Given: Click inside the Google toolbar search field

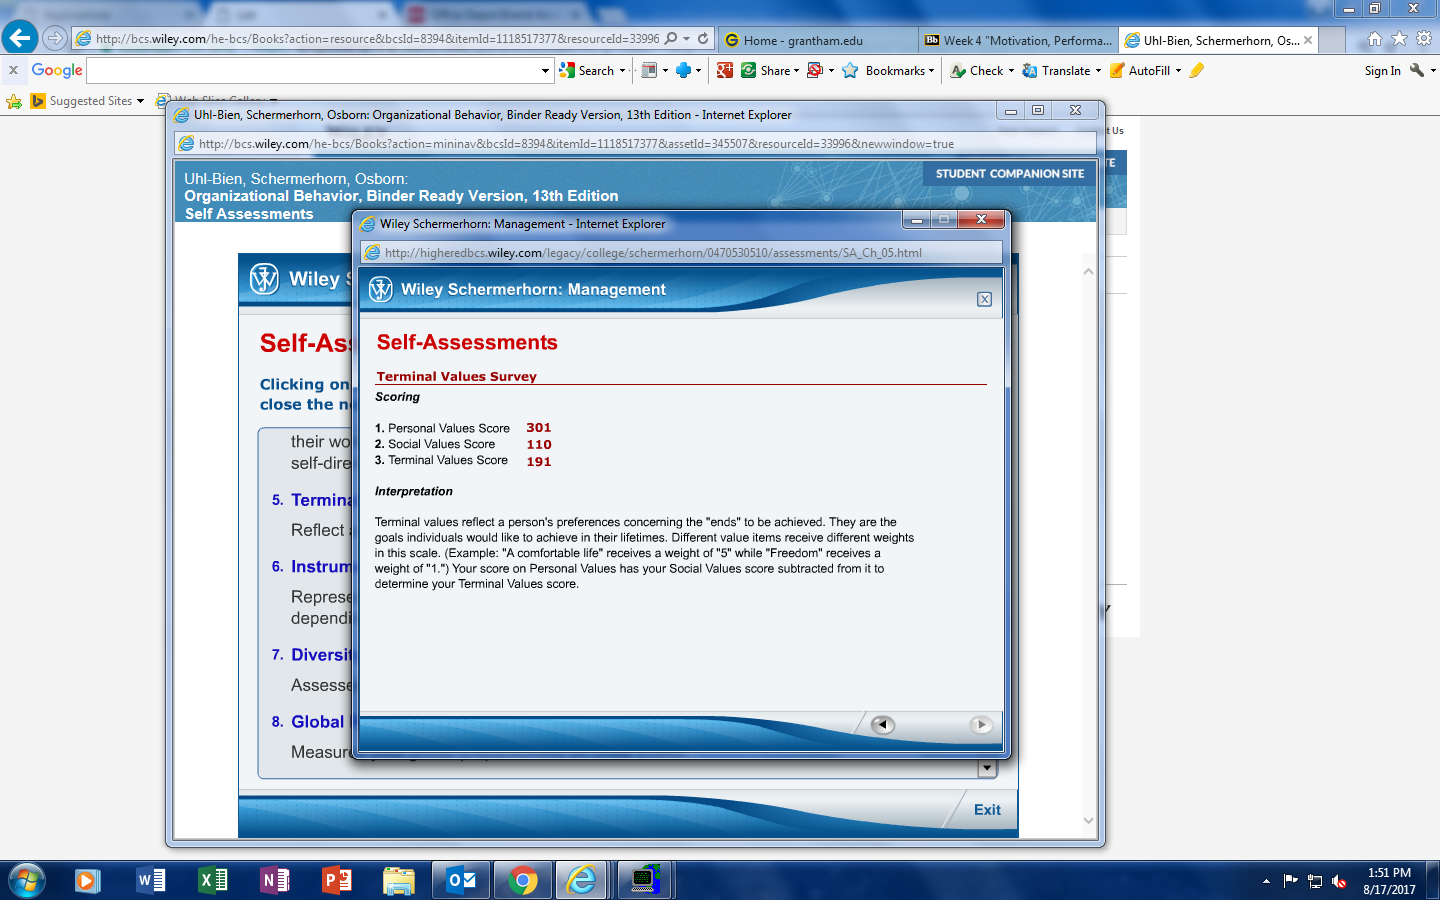Looking at the screenshot, I should (312, 71).
